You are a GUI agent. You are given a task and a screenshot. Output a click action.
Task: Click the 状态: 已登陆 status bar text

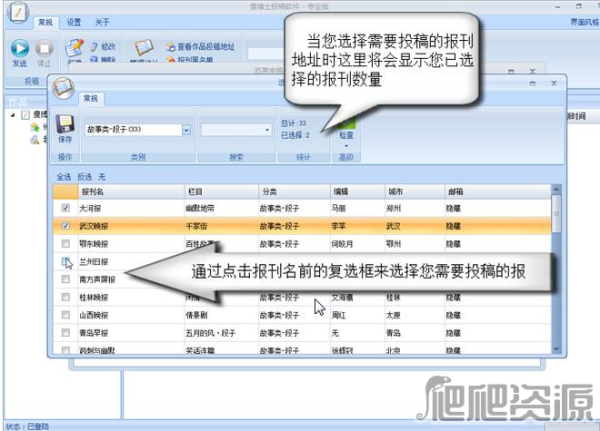point(27,426)
